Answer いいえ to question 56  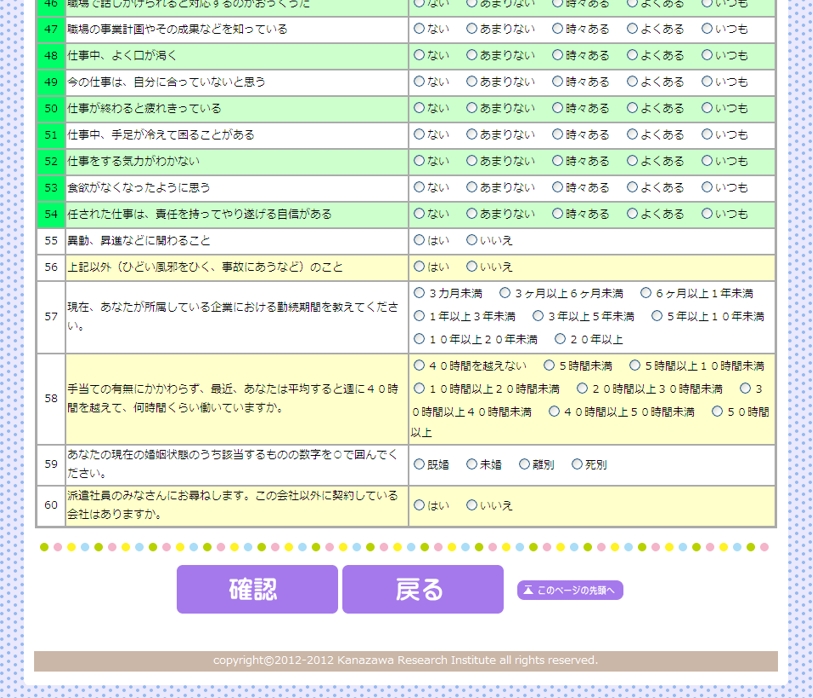[472, 267]
